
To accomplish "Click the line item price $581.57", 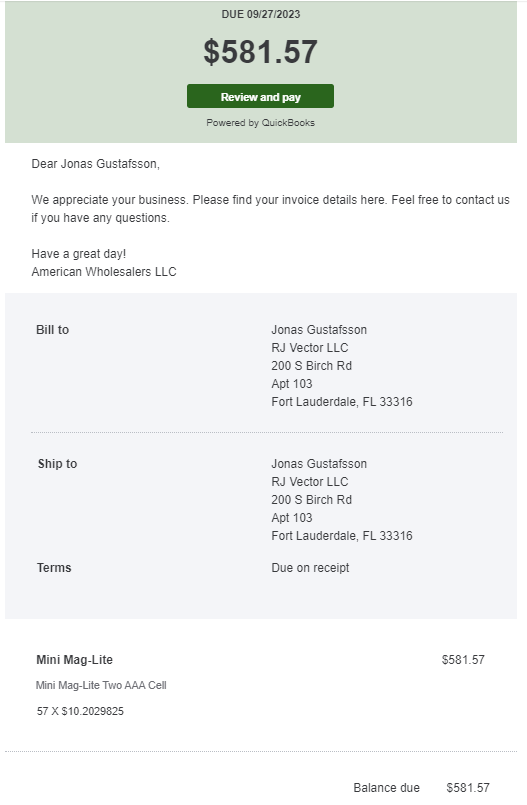I will 463,660.
